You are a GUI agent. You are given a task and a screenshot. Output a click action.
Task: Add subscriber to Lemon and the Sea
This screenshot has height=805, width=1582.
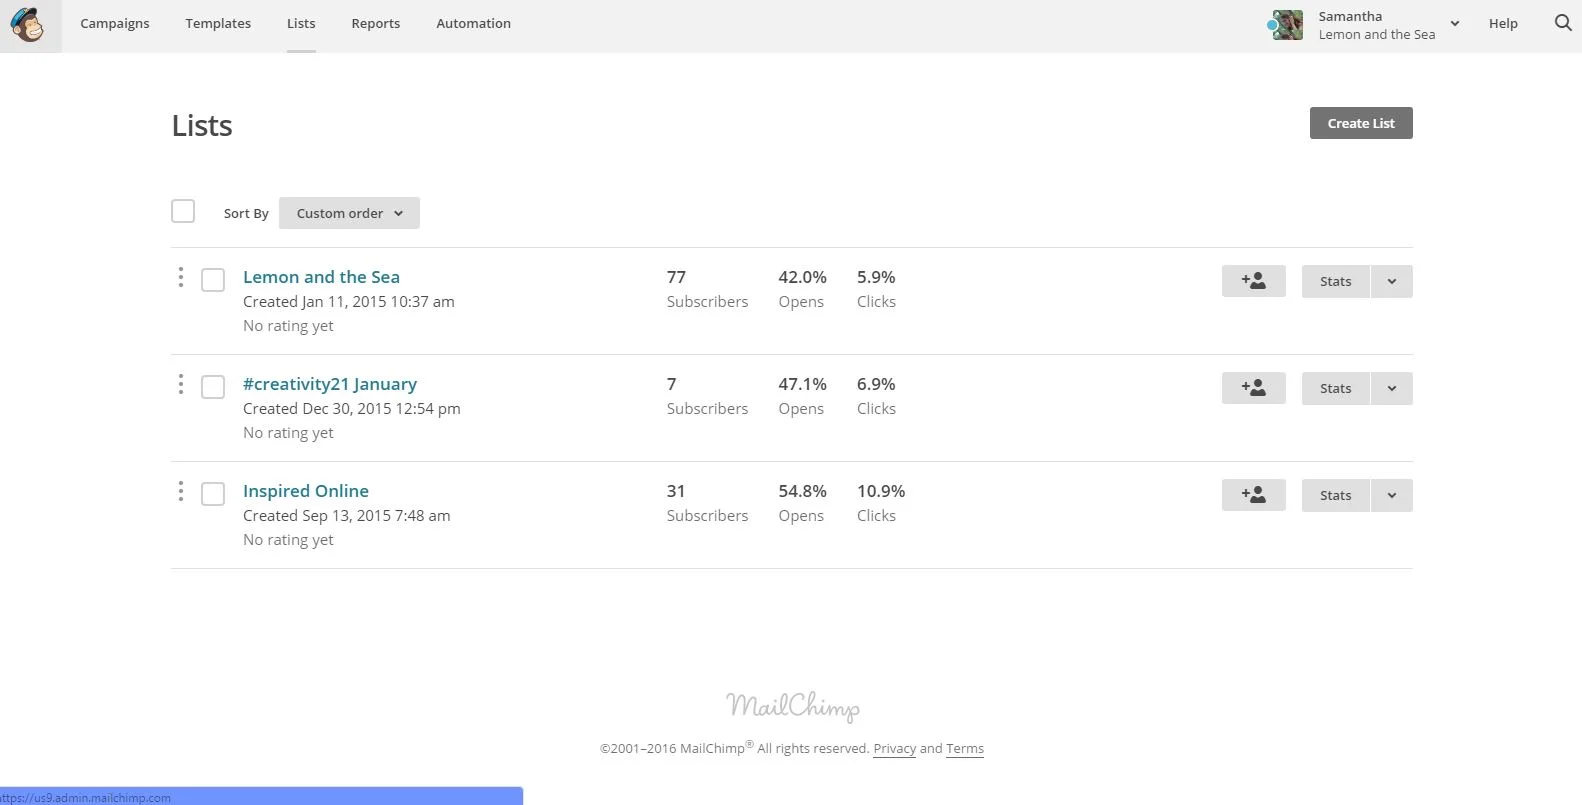[x=1253, y=281]
